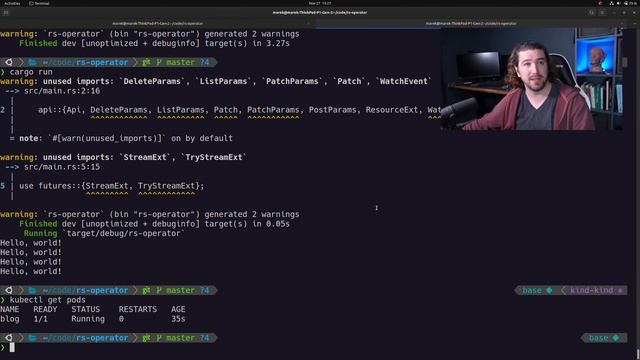Open a new terminal tab with header button
The width and height of the screenshot is (640, 360).
point(6,13)
